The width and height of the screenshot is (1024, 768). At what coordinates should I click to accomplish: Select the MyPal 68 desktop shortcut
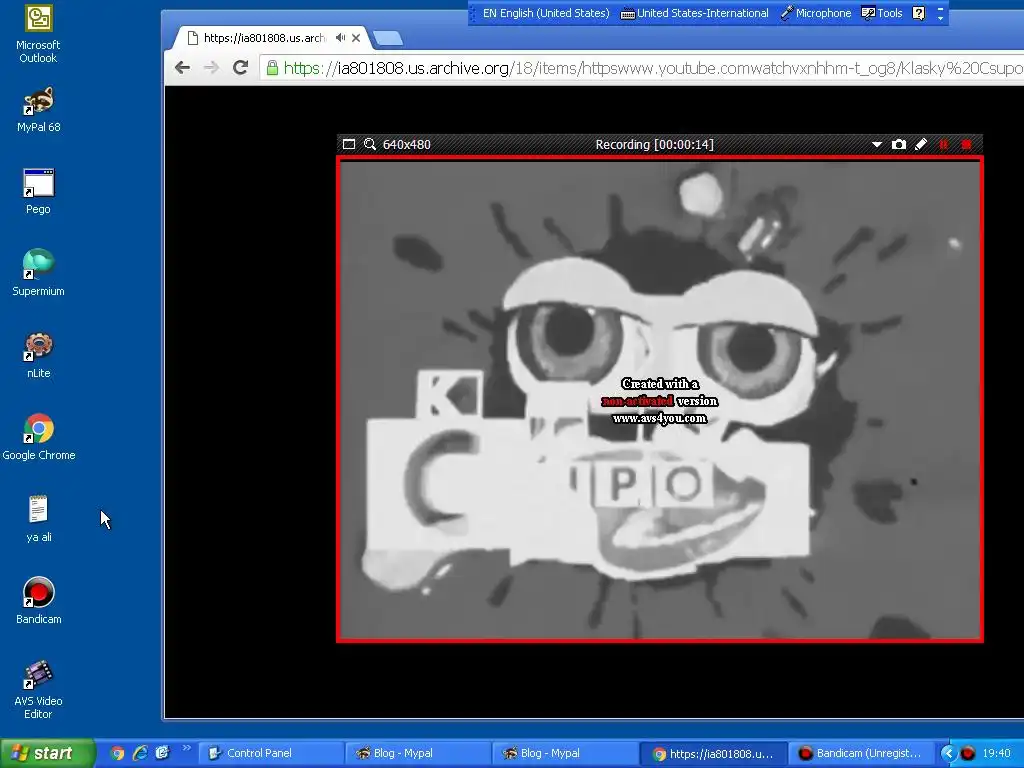coord(38,110)
